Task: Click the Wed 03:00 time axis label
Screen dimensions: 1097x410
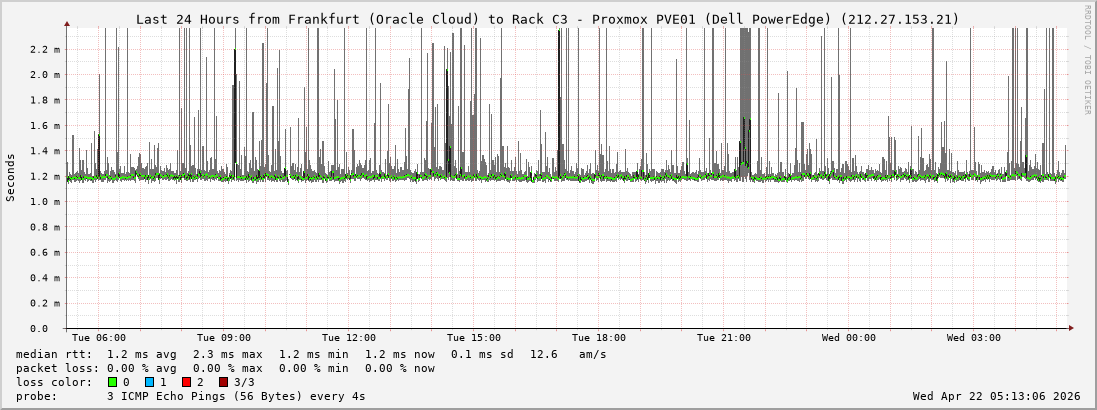Action: tap(974, 338)
